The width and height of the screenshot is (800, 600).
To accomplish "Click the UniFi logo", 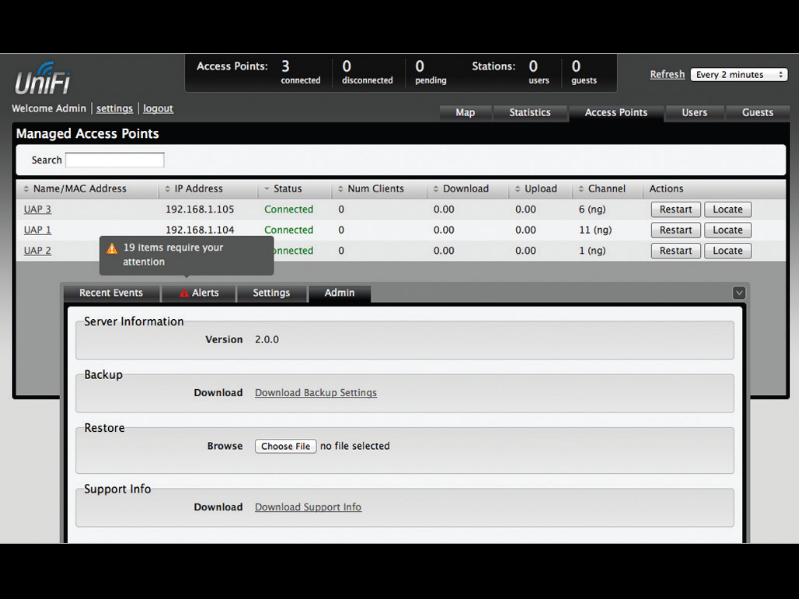I will 42,79.
